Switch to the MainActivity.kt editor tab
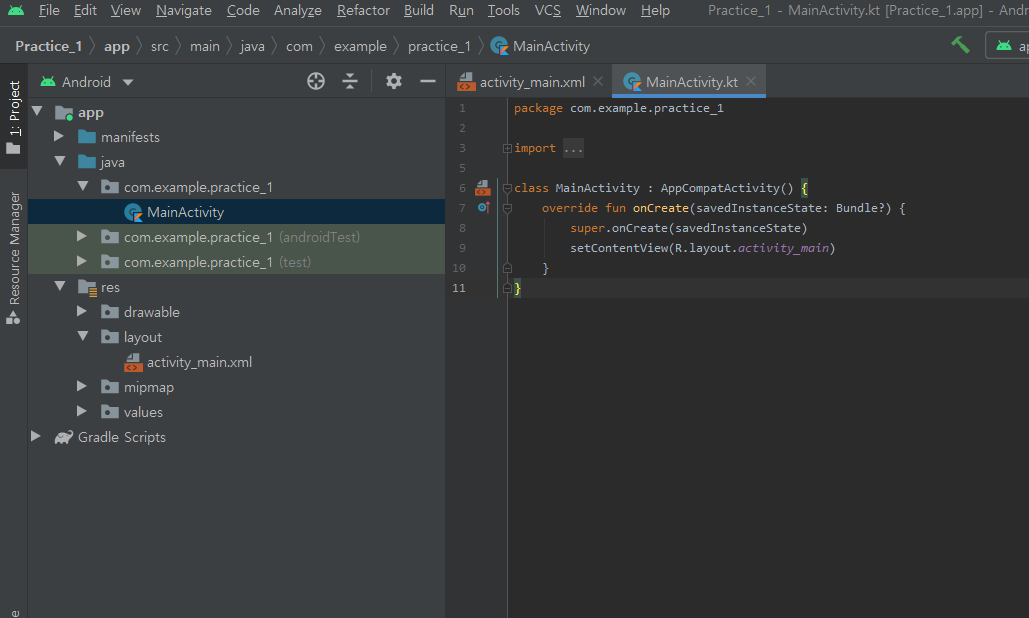The image size is (1029, 618). [689, 82]
